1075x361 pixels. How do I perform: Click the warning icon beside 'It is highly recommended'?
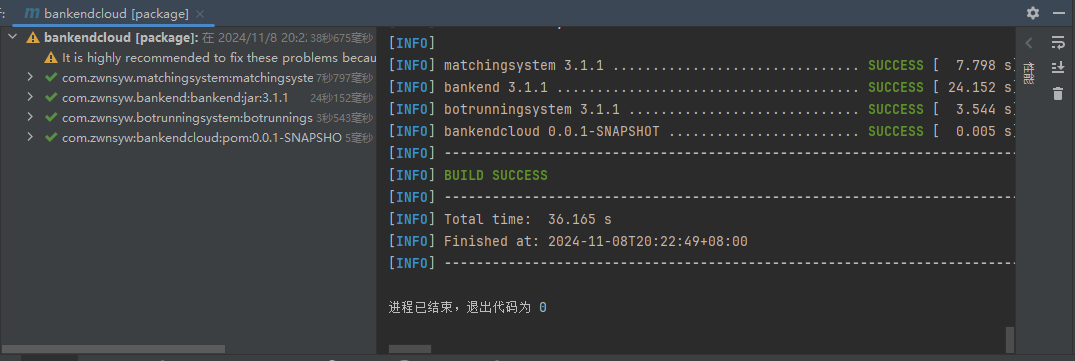pyautogui.click(x=51, y=58)
